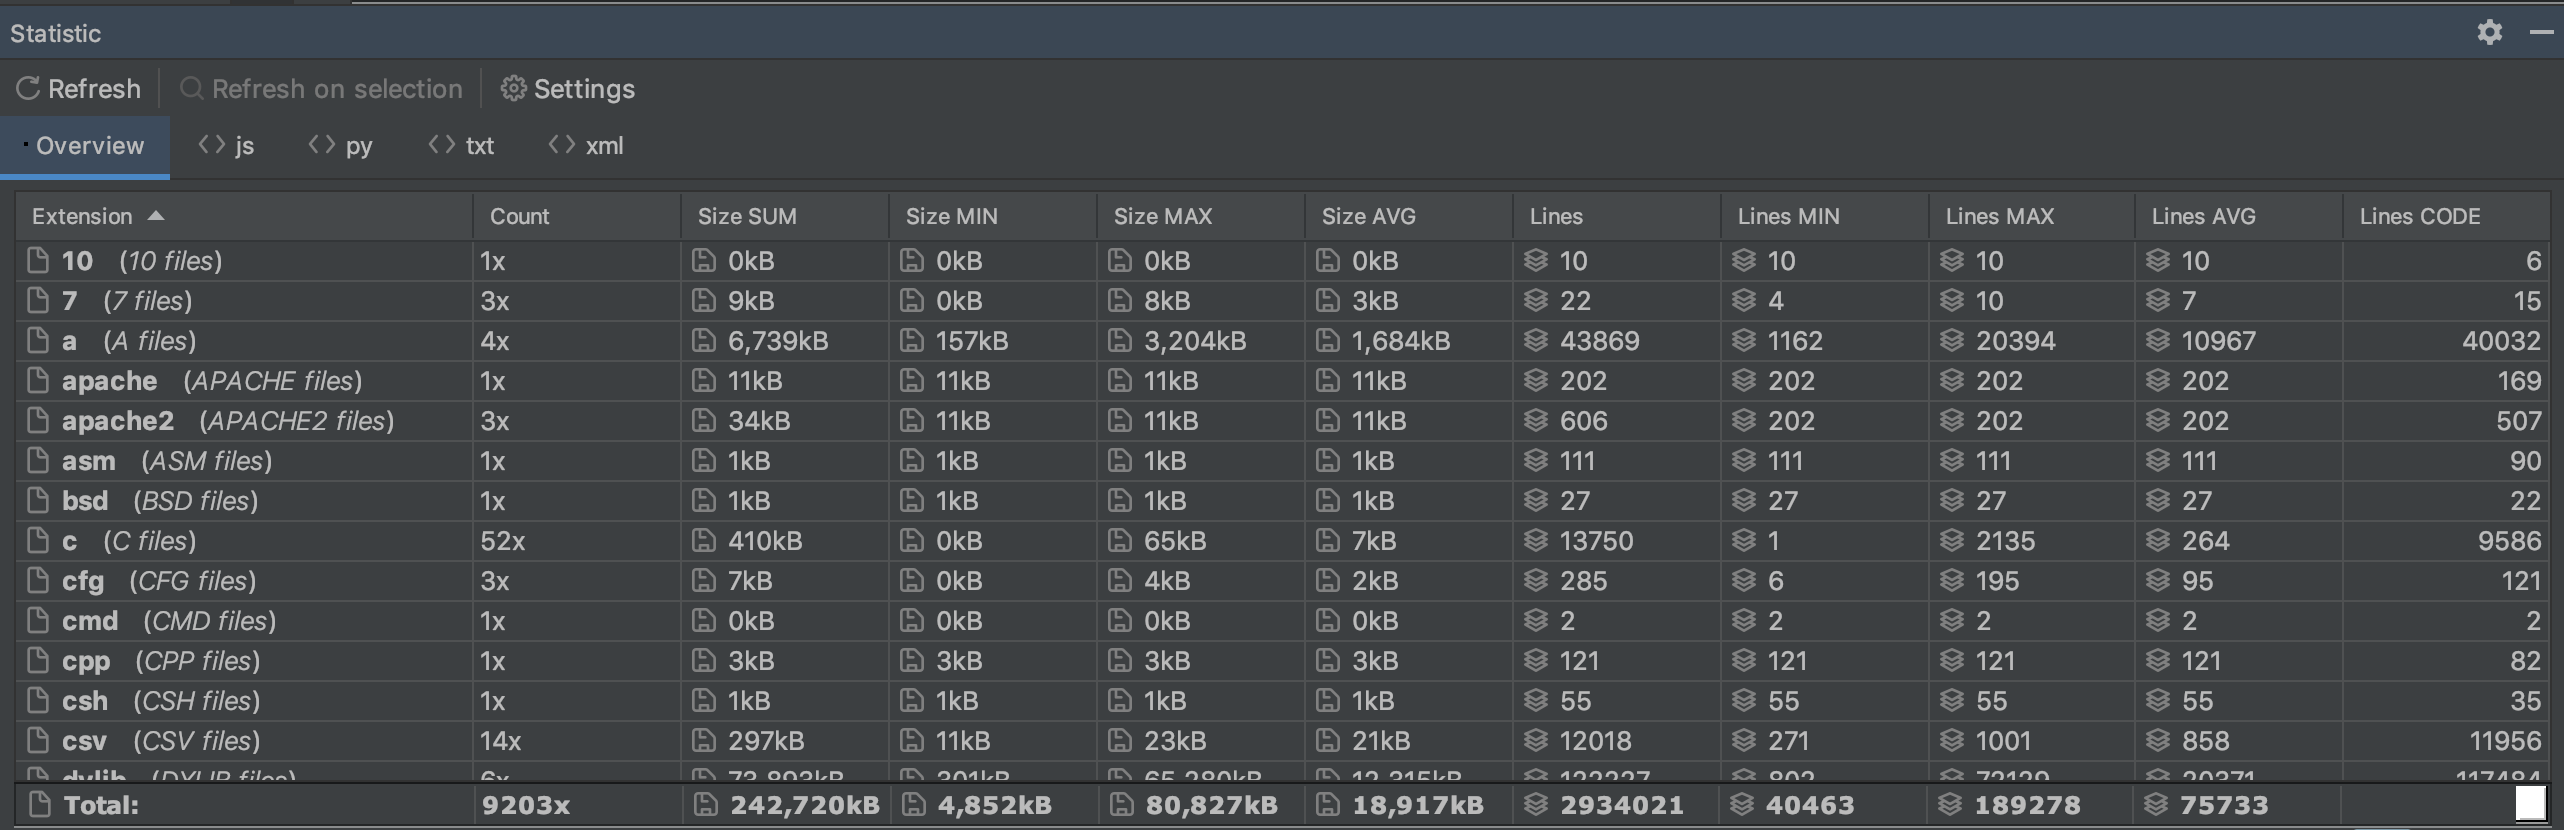2564x830 pixels.
Task: Sort table by the Count column header
Action: click(519, 216)
